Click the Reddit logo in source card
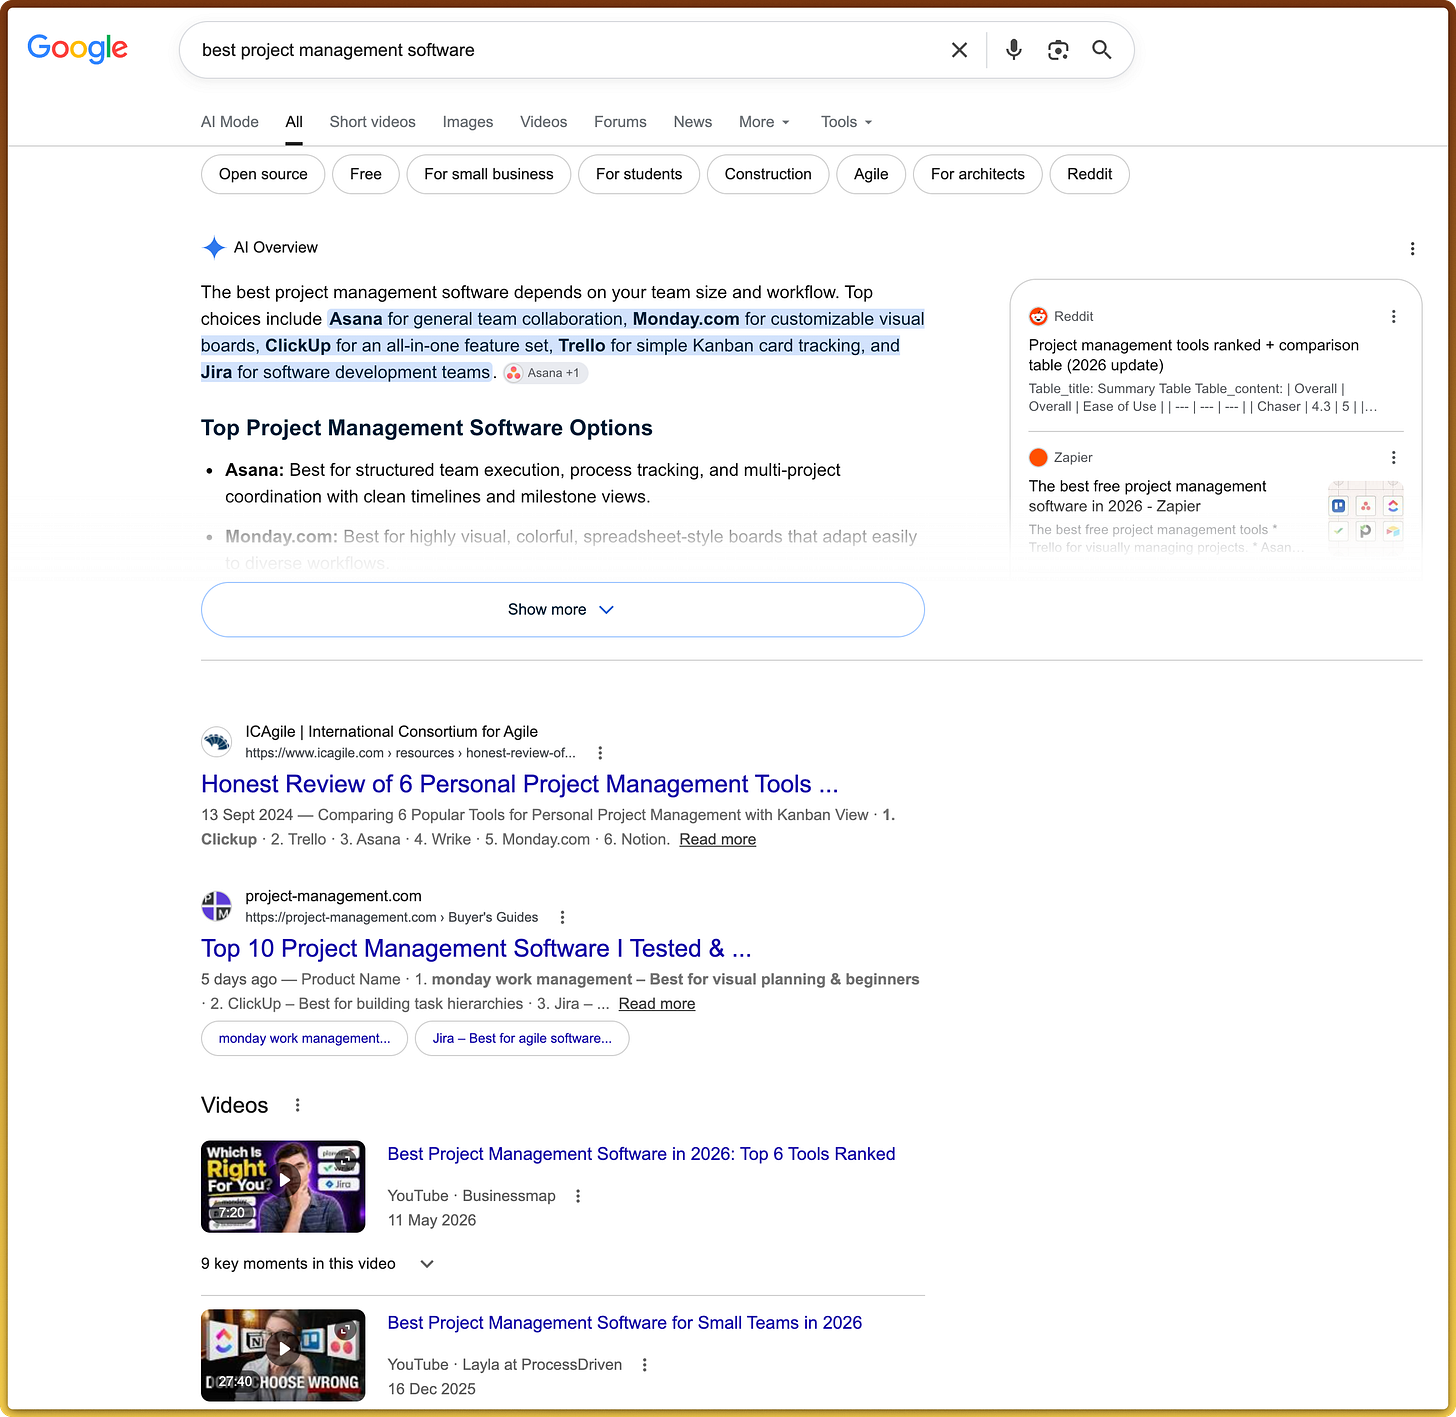 (1038, 316)
